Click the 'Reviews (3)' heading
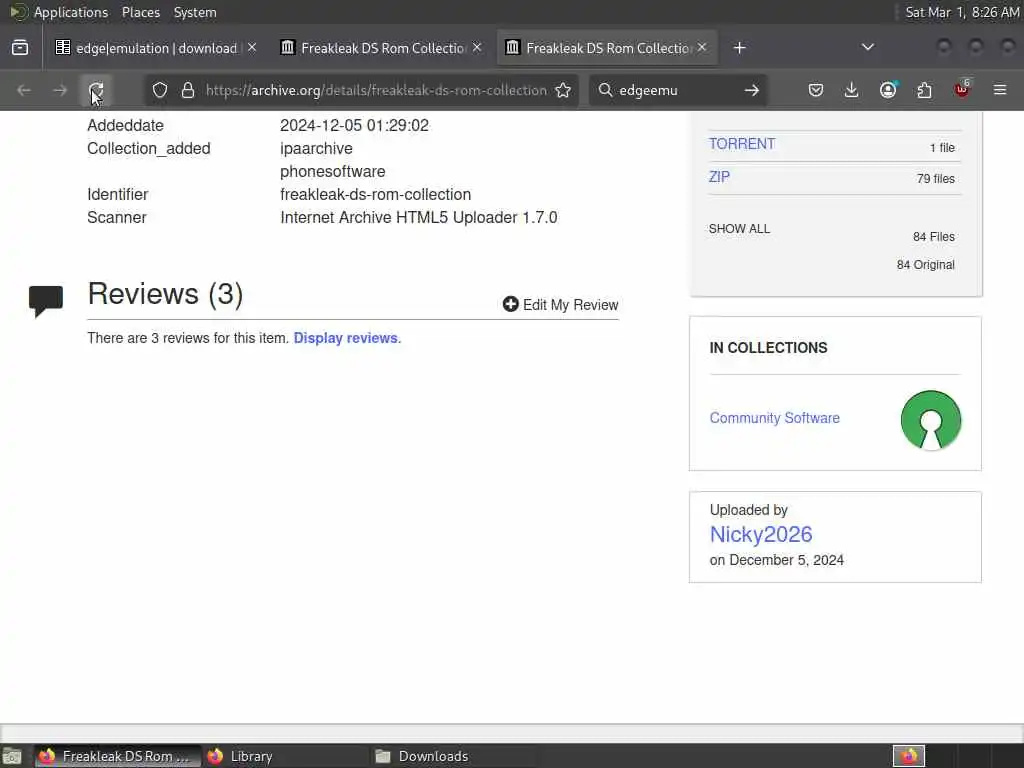 tap(165, 295)
